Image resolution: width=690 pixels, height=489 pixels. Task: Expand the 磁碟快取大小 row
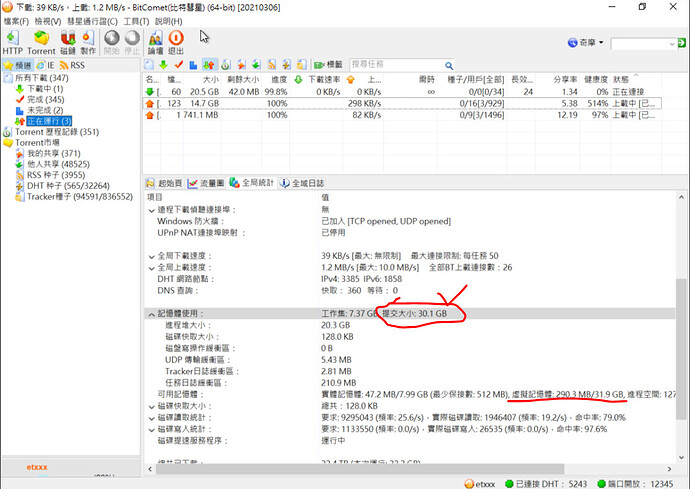151,407
